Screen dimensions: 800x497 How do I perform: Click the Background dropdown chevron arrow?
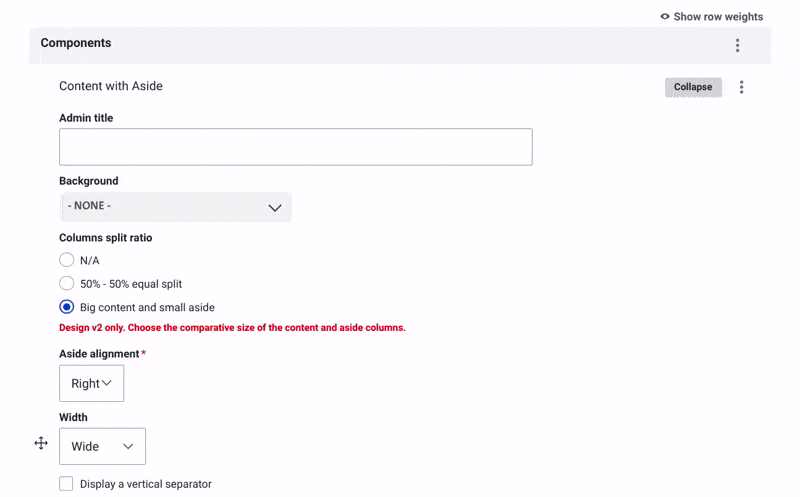tap(275, 207)
